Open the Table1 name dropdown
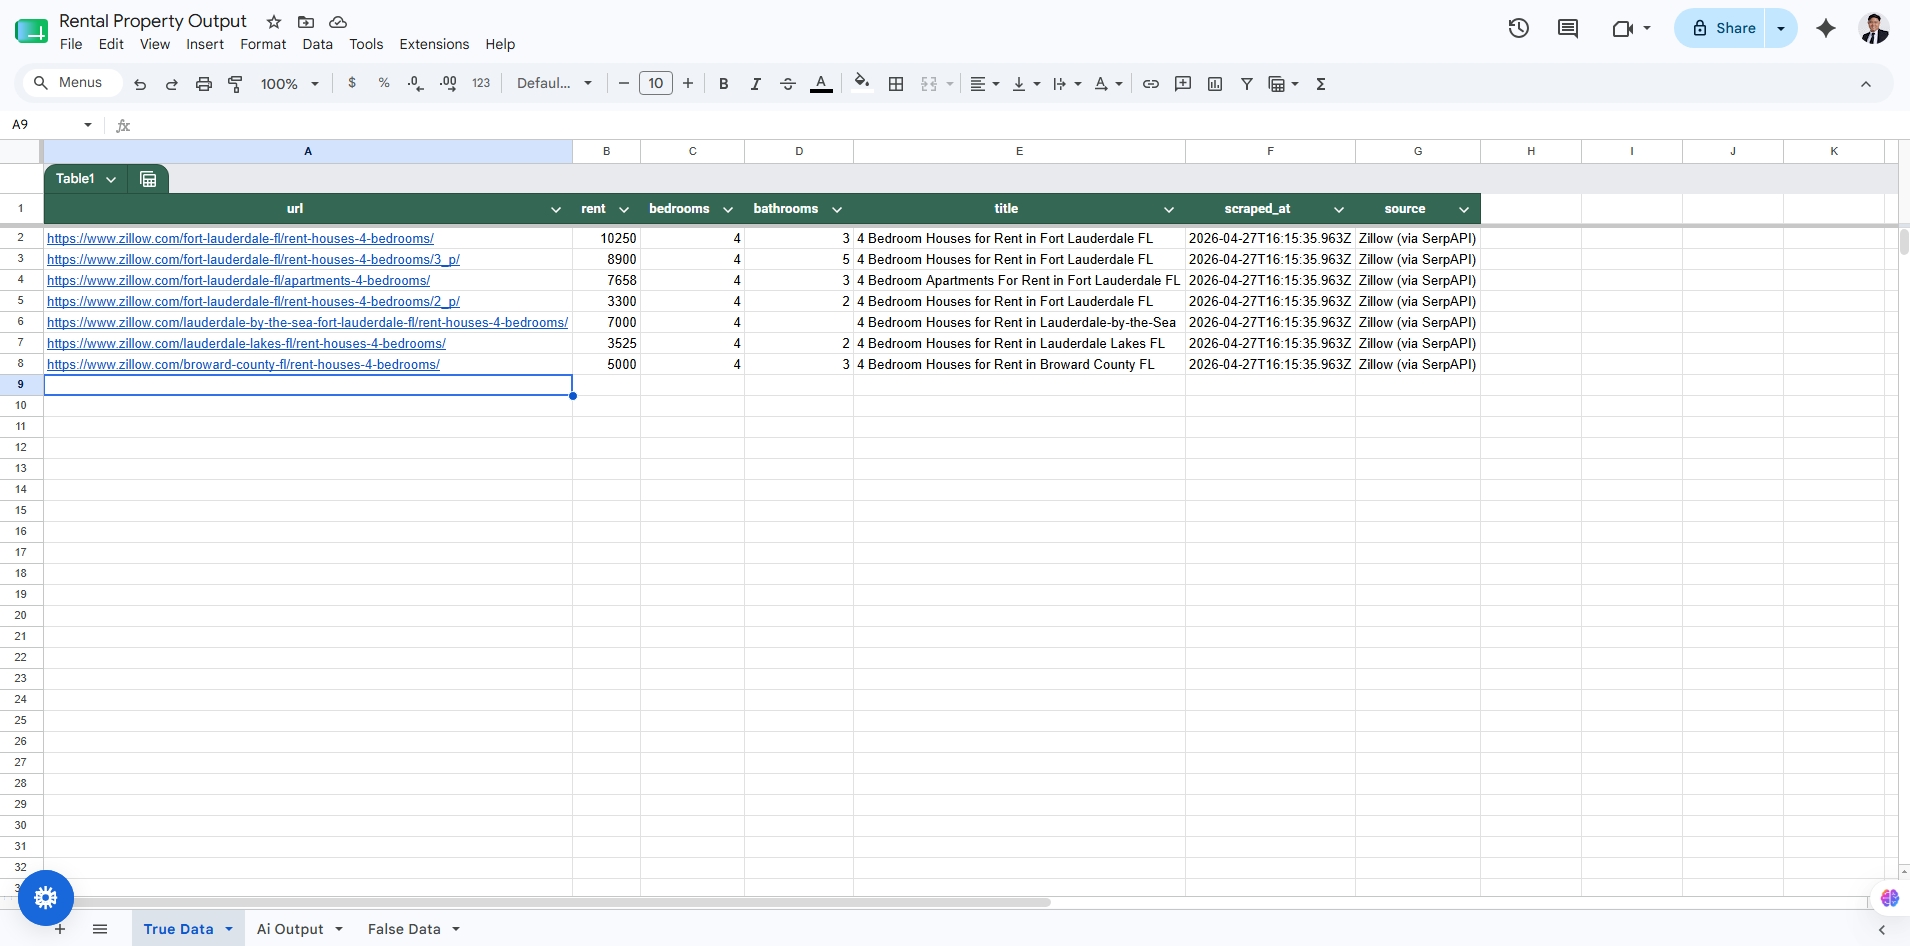 point(111,179)
